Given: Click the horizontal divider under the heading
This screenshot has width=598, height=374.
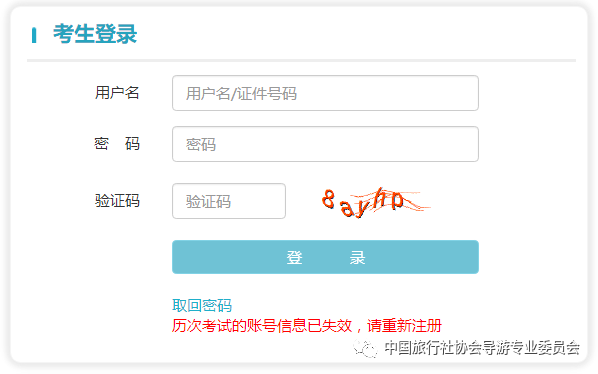Looking at the screenshot, I should (x=301, y=60).
